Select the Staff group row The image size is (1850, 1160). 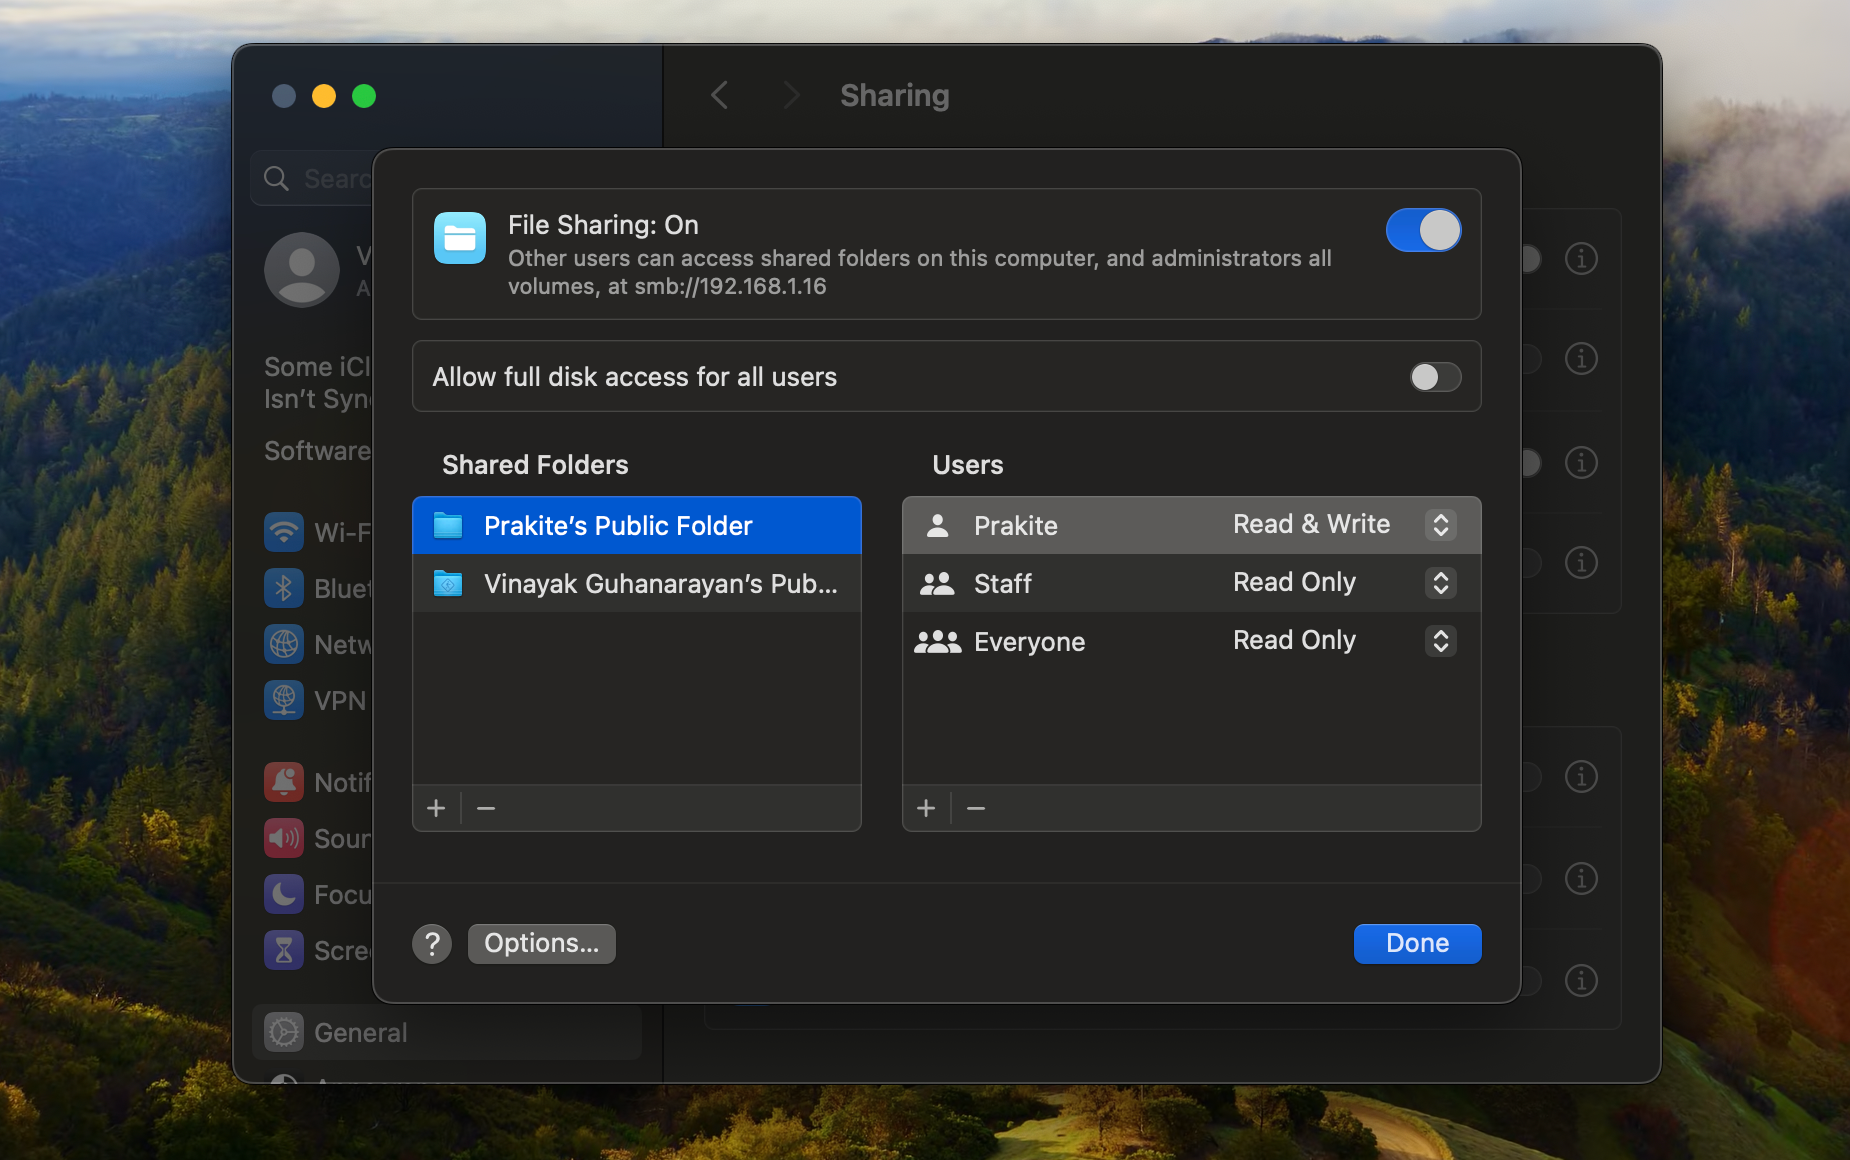pyautogui.click(x=1003, y=584)
